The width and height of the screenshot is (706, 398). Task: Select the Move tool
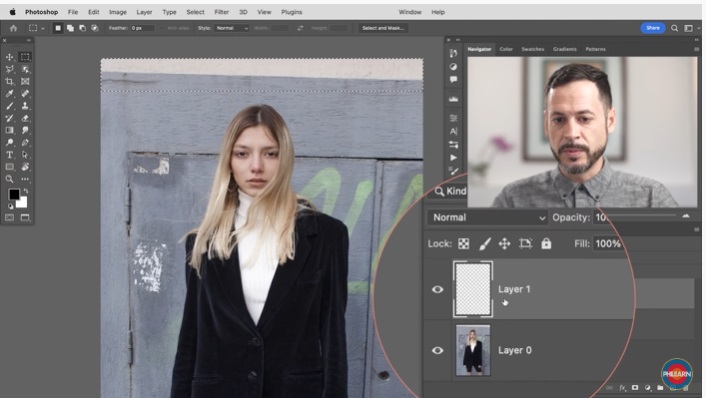coord(9,57)
